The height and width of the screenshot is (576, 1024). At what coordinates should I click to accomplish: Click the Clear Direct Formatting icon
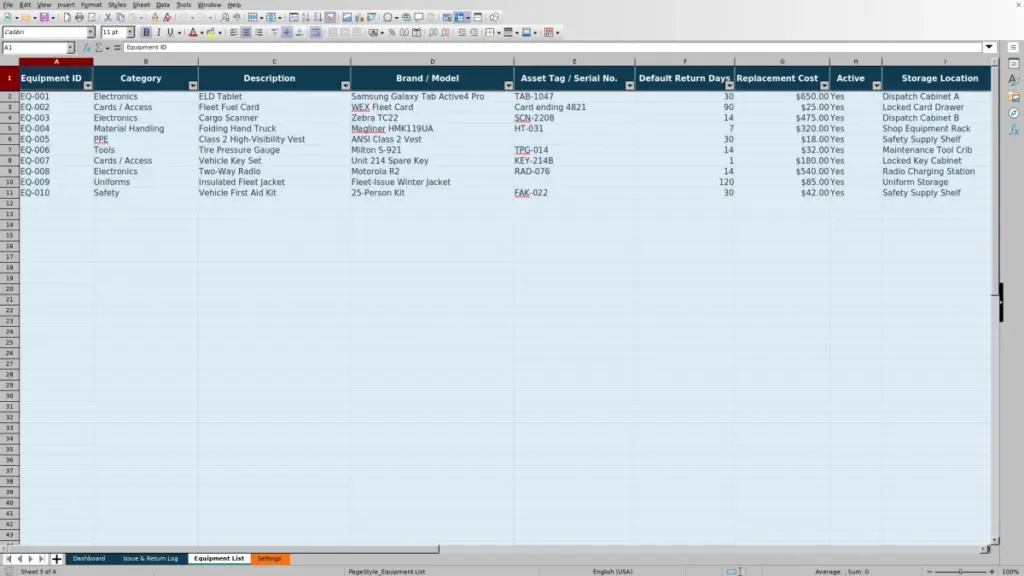(x=167, y=18)
